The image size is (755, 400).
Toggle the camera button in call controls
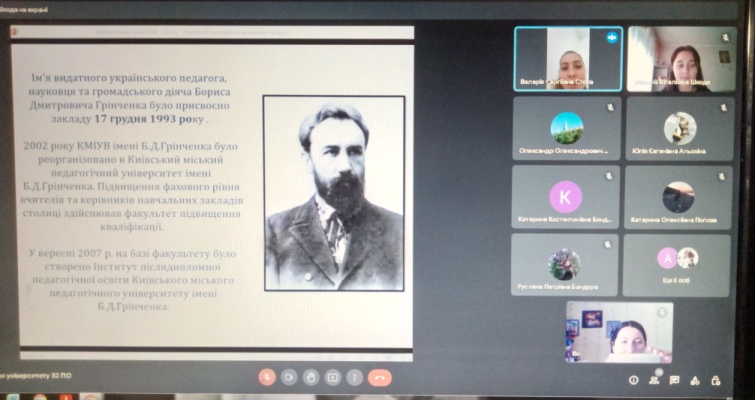point(289,377)
